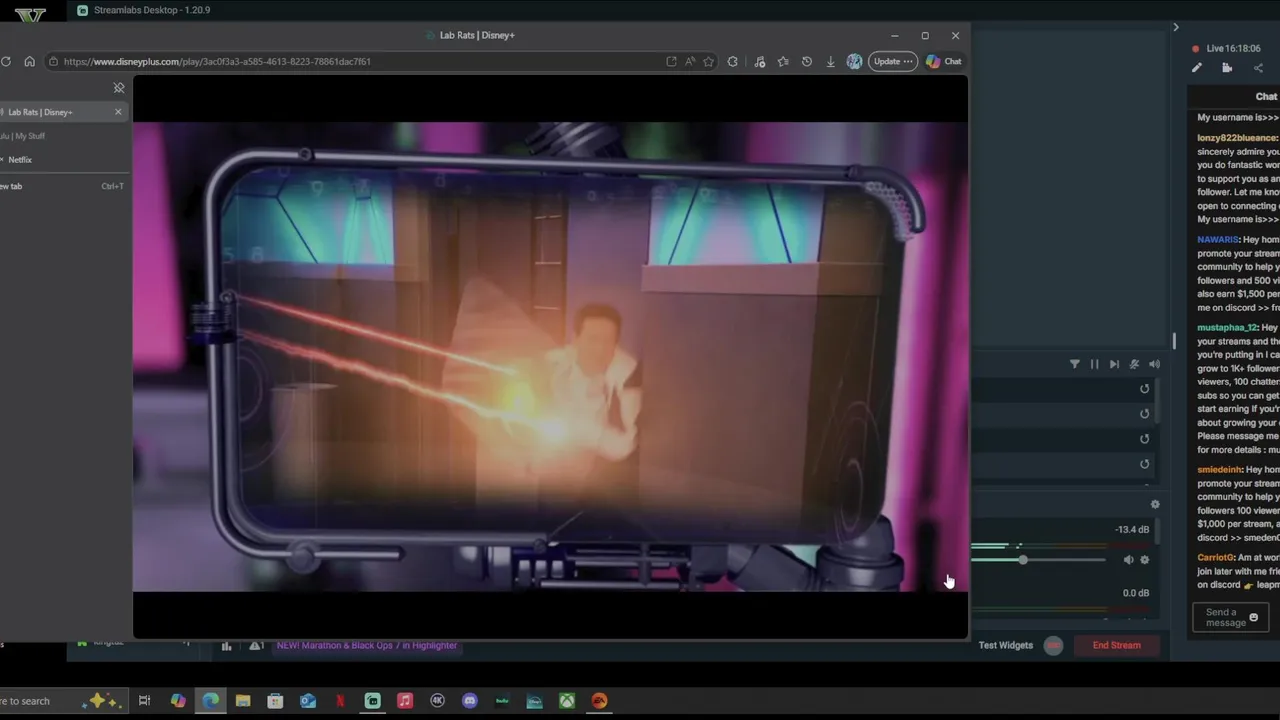The width and height of the screenshot is (1280, 720).
Task: Click the camera icon under Live timer
Action: click(x=1227, y=68)
